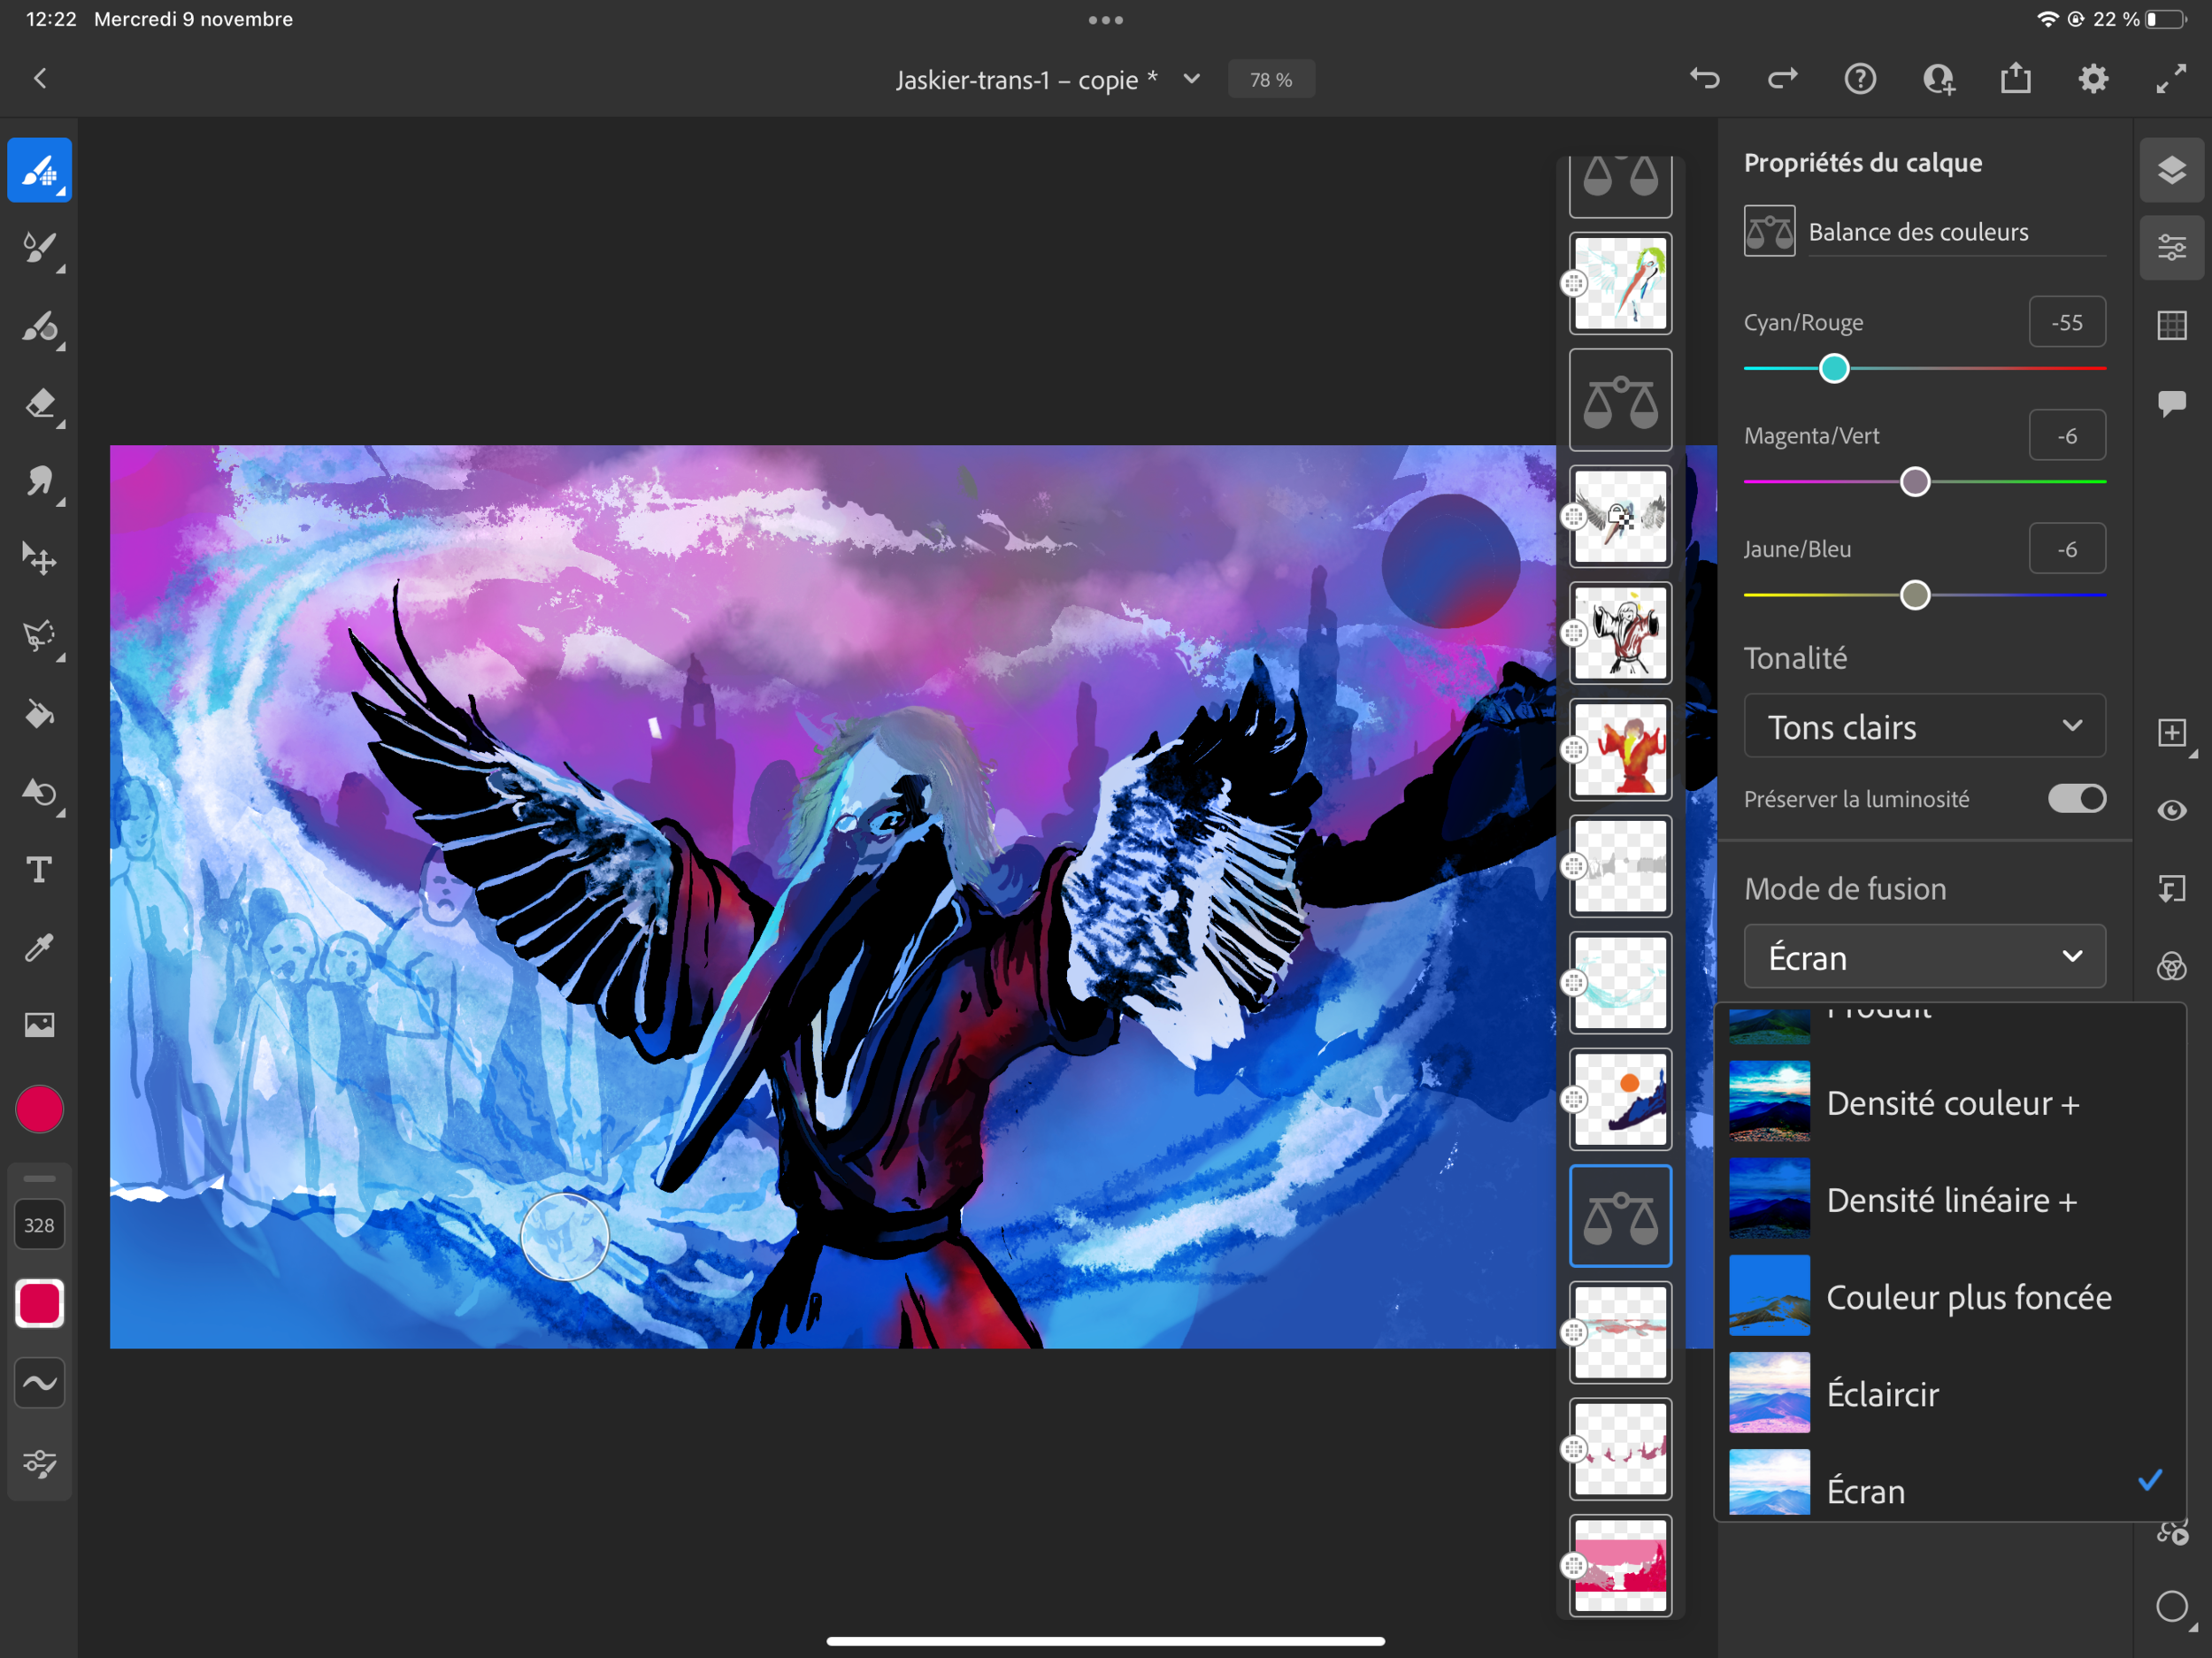
Task: Toggle layer visibility eye icon
Action: 2171,810
